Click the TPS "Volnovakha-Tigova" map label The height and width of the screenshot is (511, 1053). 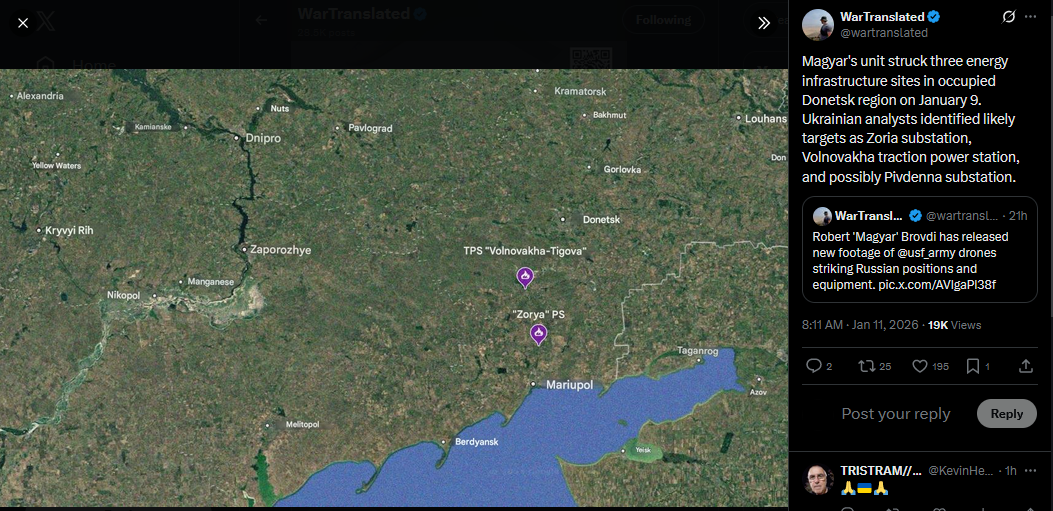pos(525,251)
